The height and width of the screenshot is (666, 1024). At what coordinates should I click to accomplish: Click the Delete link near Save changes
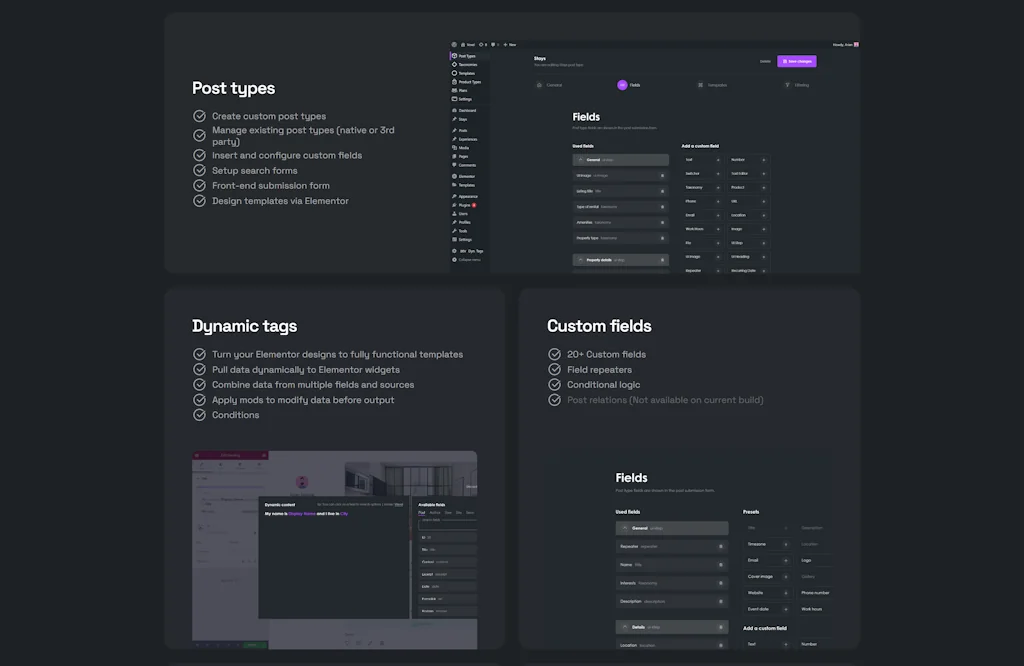765,61
